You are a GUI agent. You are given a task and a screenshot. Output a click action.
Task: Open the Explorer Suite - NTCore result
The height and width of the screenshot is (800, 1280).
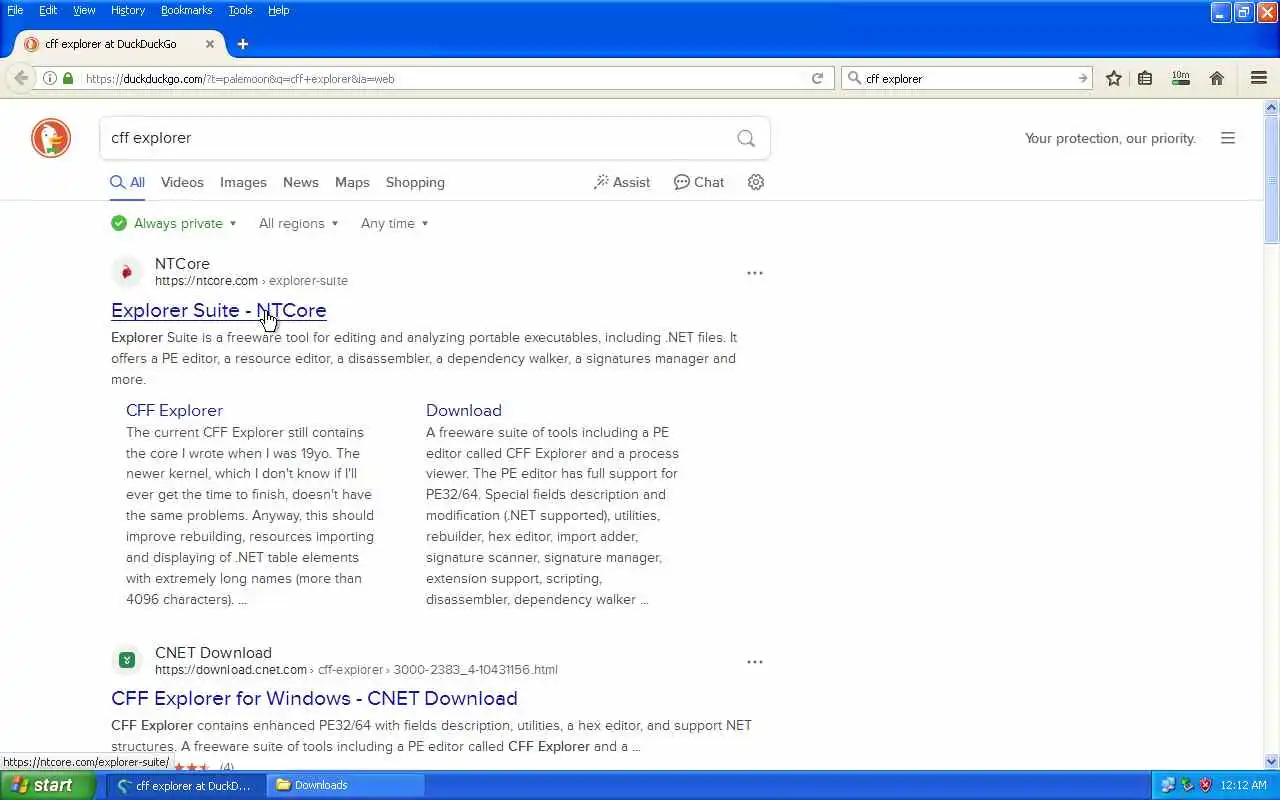click(218, 310)
